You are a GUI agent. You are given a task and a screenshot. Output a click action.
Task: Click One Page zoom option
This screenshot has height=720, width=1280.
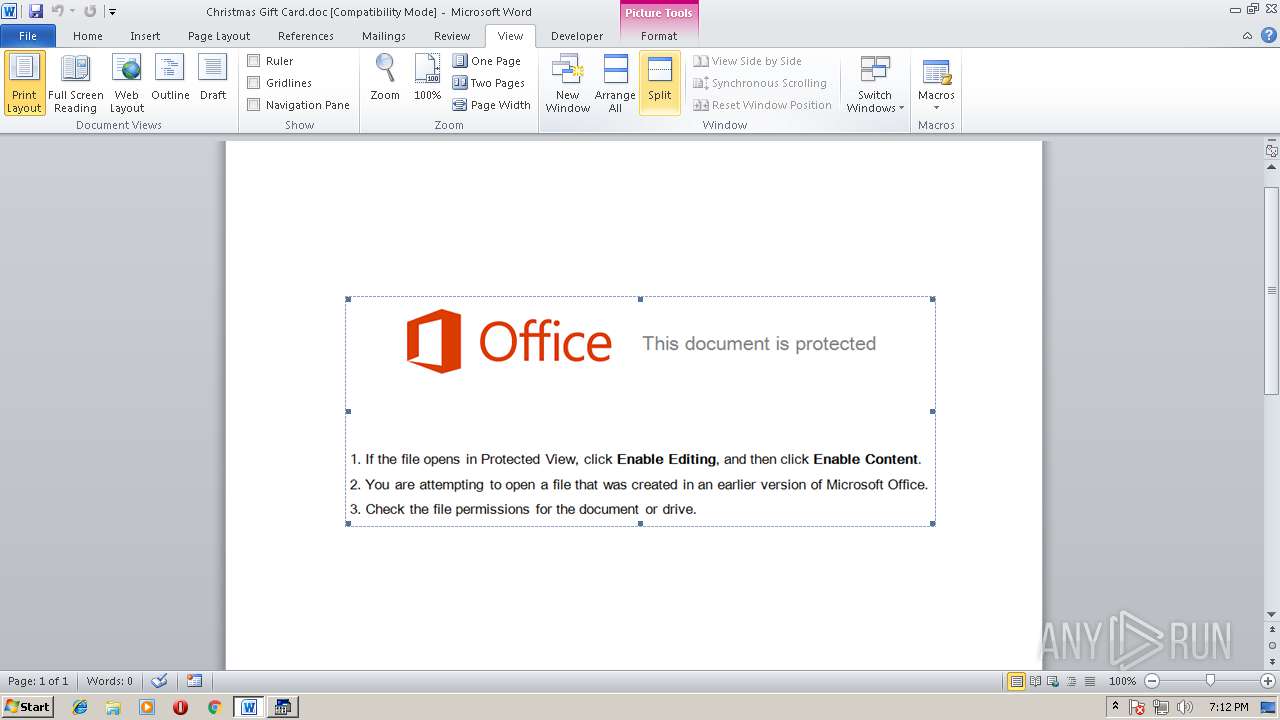click(487, 61)
